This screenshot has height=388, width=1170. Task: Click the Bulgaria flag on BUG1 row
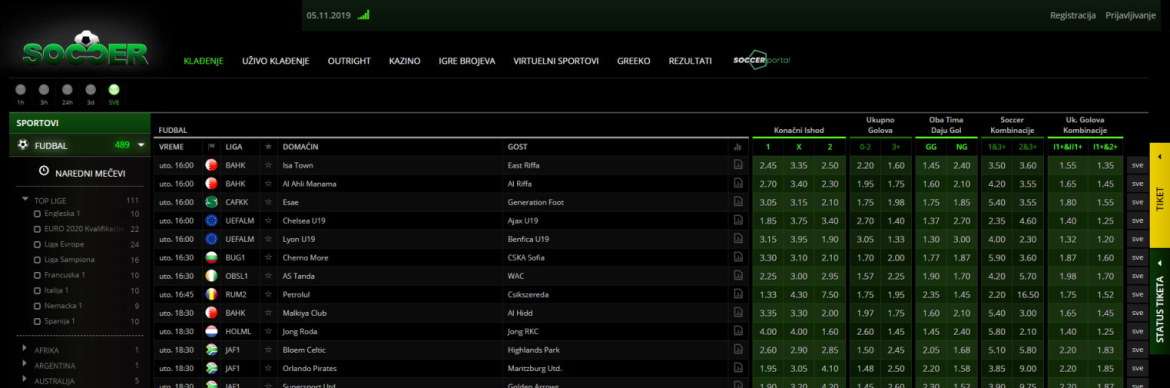pos(211,257)
